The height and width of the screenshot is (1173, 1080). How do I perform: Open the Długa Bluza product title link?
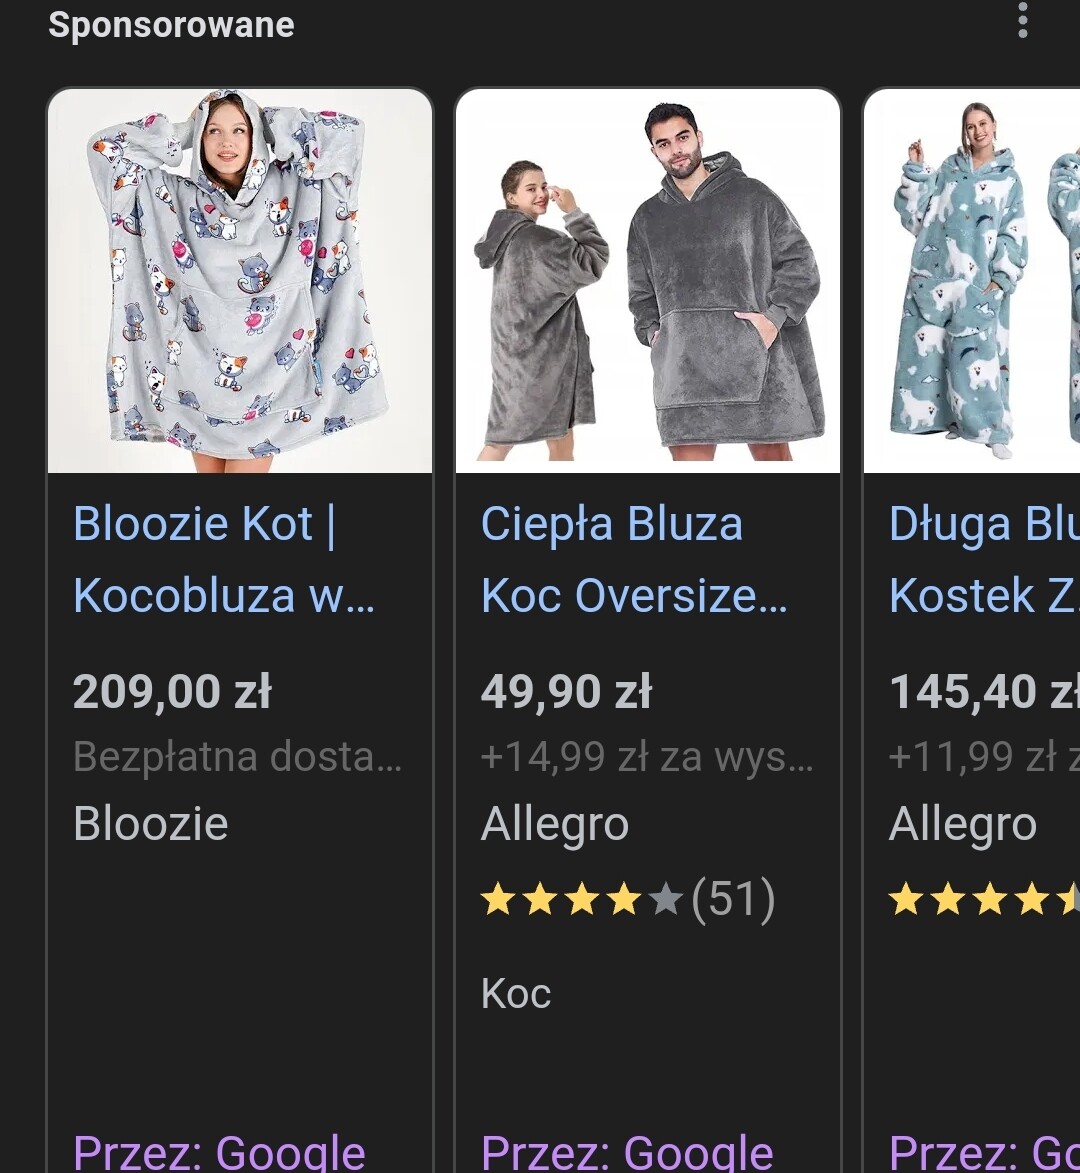point(984,560)
